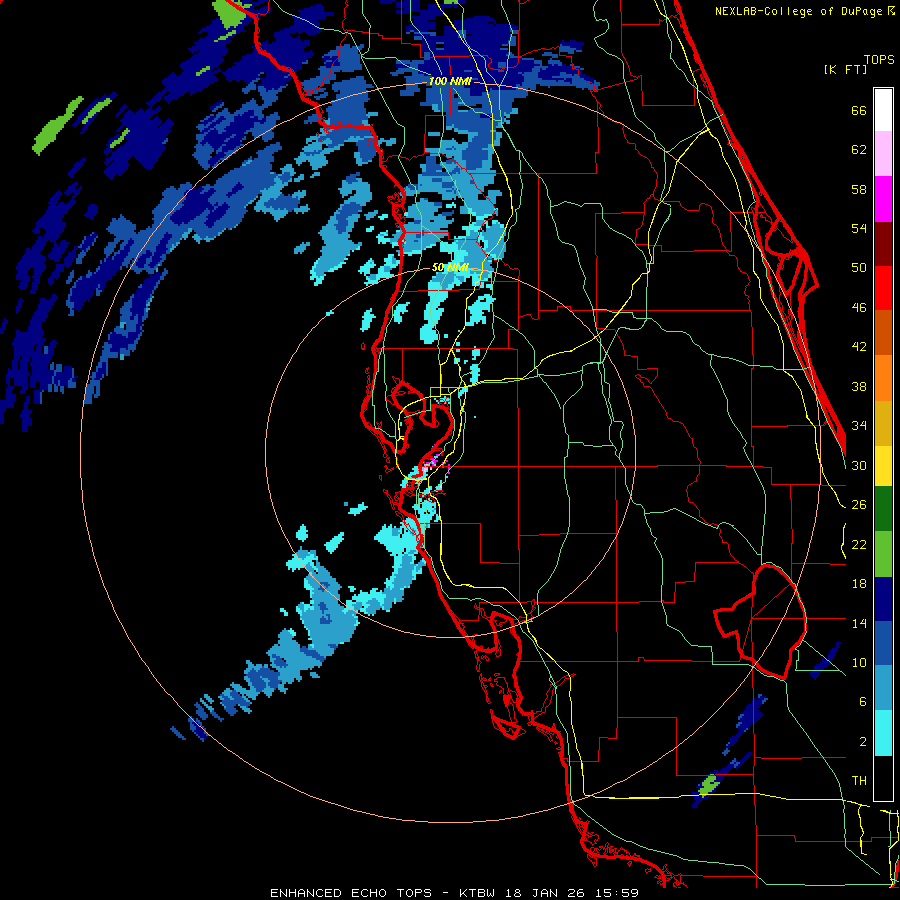
Task: Click the TH threshold legend label
Action: point(859,781)
